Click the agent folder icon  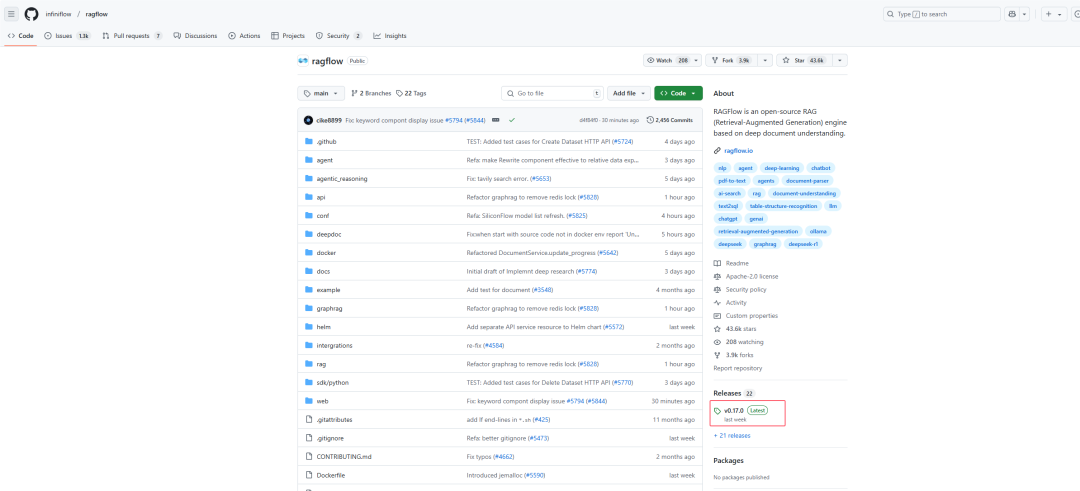pos(309,160)
